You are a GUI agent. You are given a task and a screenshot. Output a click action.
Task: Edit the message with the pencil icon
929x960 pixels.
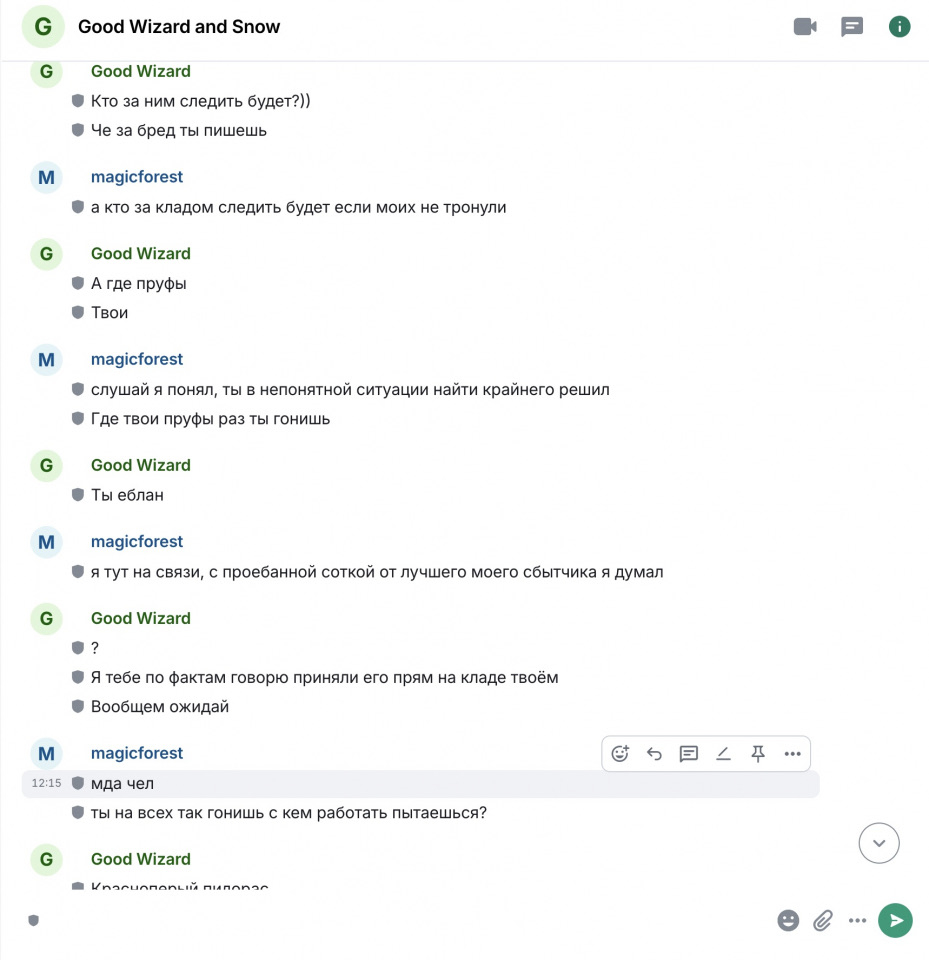click(x=723, y=753)
